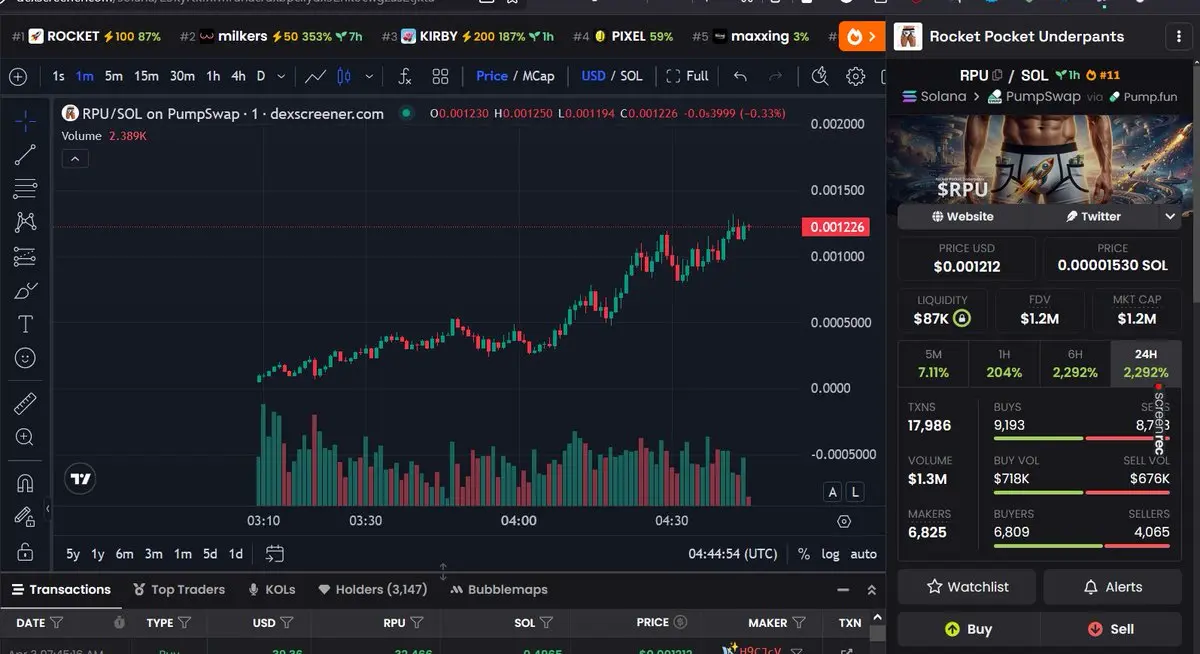Select the 5m timeframe

pyautogui.click(x=113, y=76)
